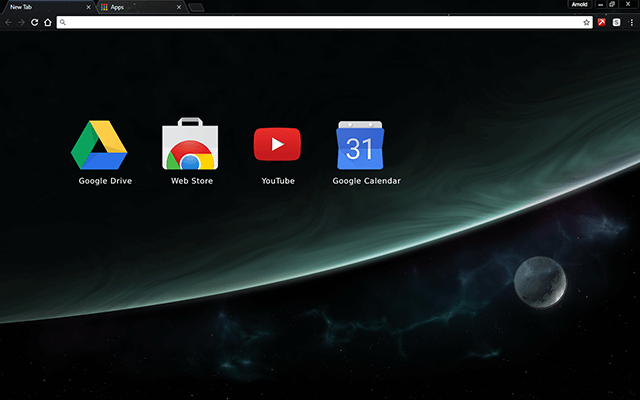This screenshot has height=400, width=640.
Task: Bookmark this page with the star
Action: pos(587,22)
